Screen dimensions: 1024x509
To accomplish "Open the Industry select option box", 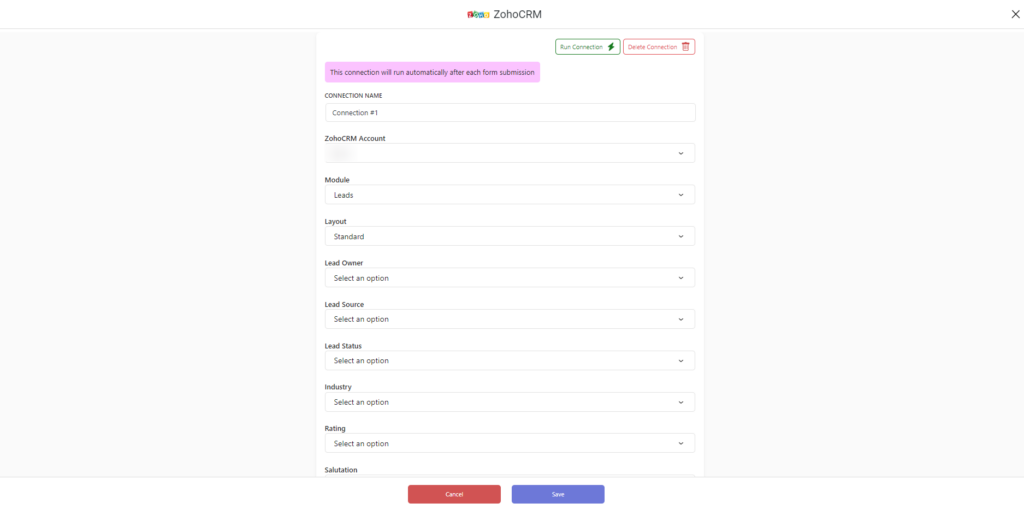I will pos(510,402).
